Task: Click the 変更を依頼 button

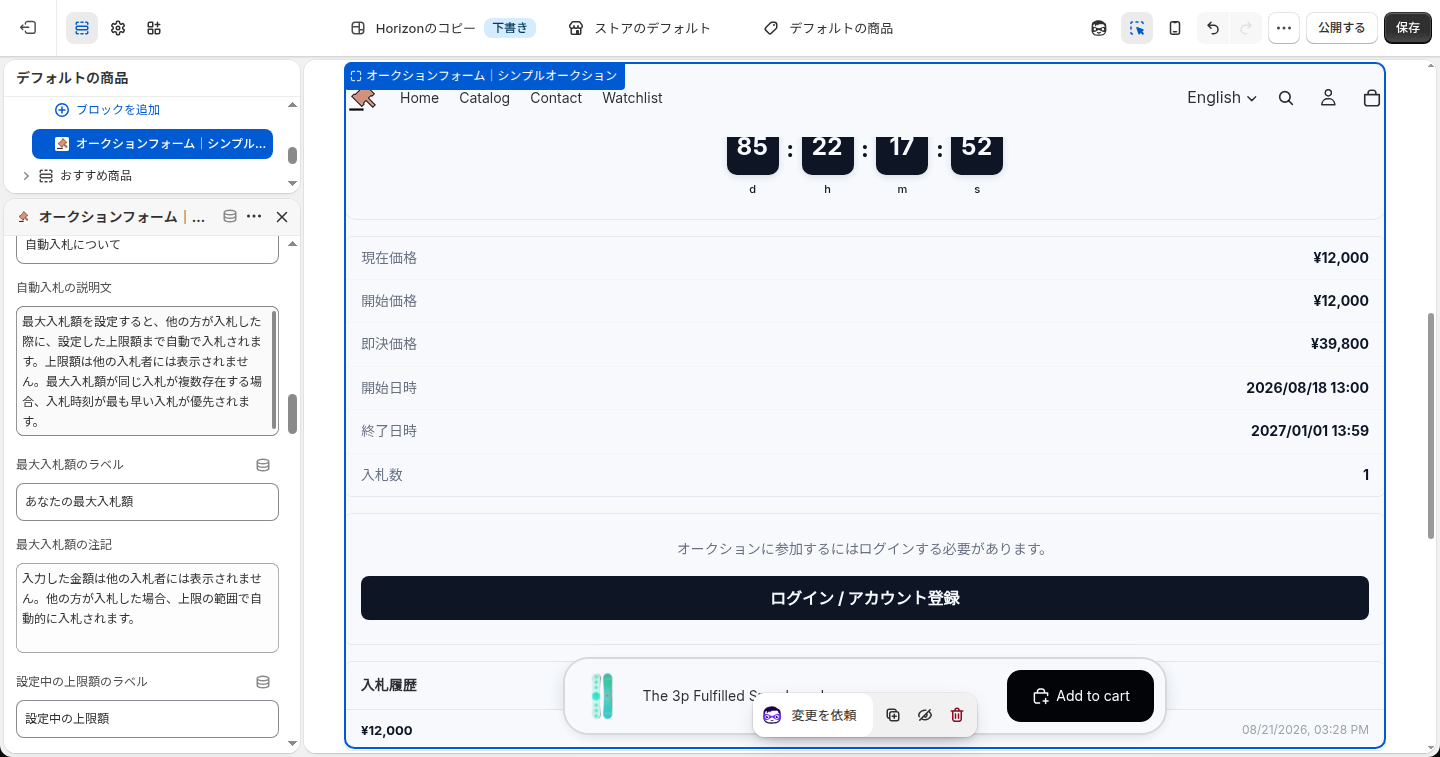Action: [x=811, y=716]
